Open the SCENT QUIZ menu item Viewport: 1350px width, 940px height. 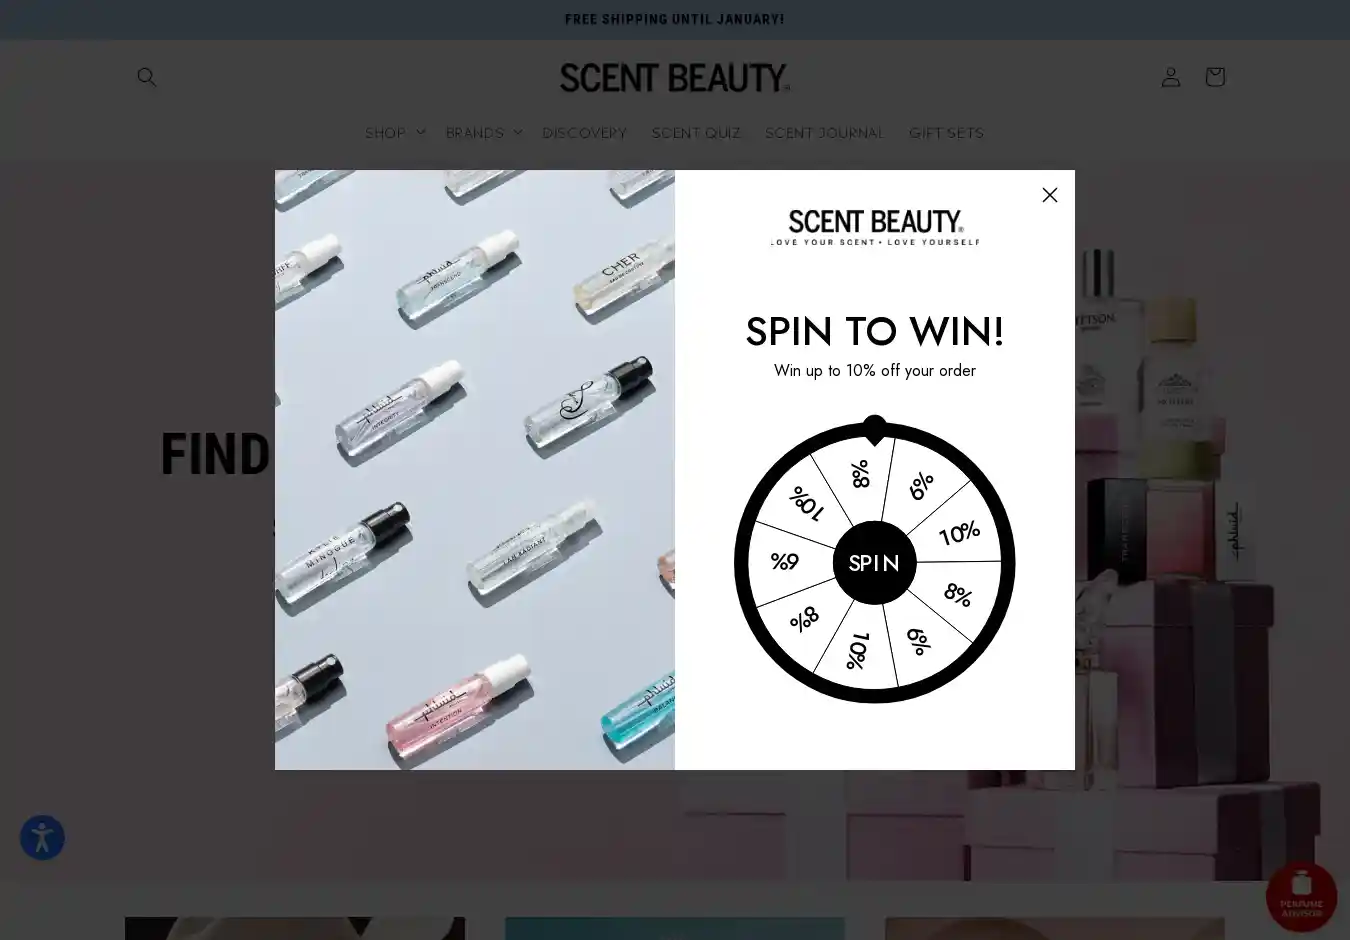click(x=696, y=132)
